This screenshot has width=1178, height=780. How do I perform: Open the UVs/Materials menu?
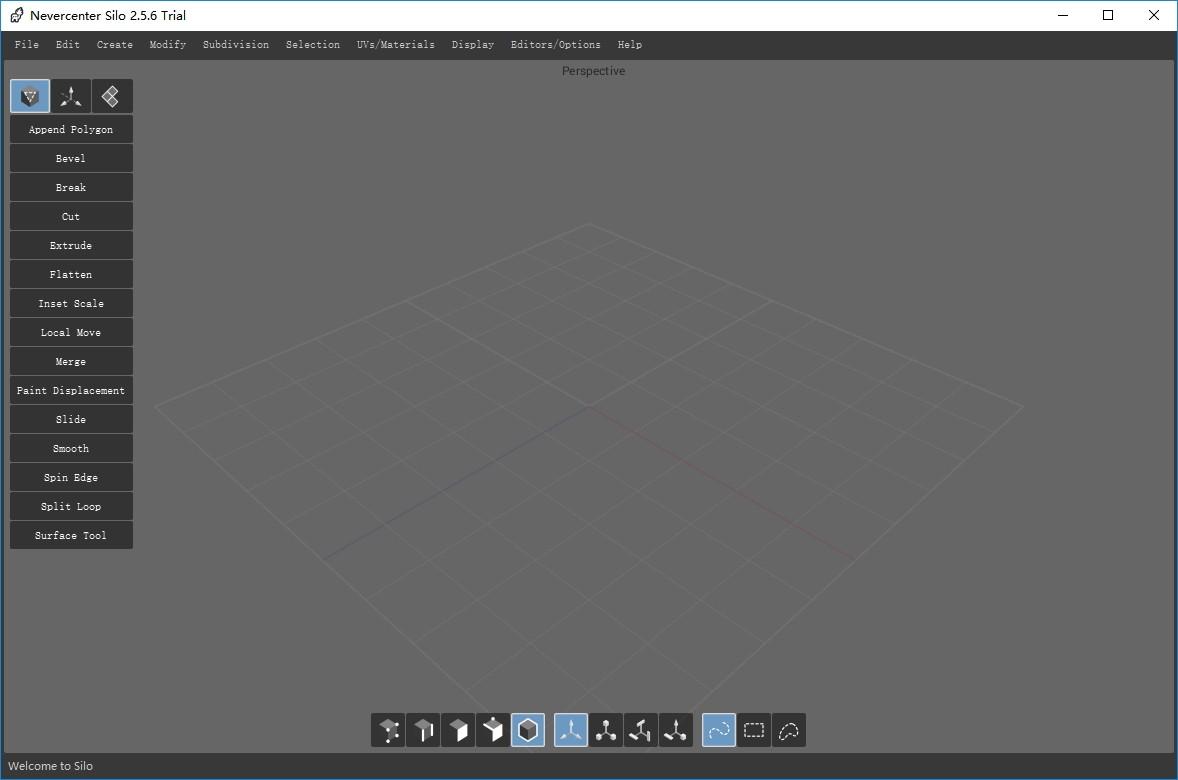(x=396, y=44)
